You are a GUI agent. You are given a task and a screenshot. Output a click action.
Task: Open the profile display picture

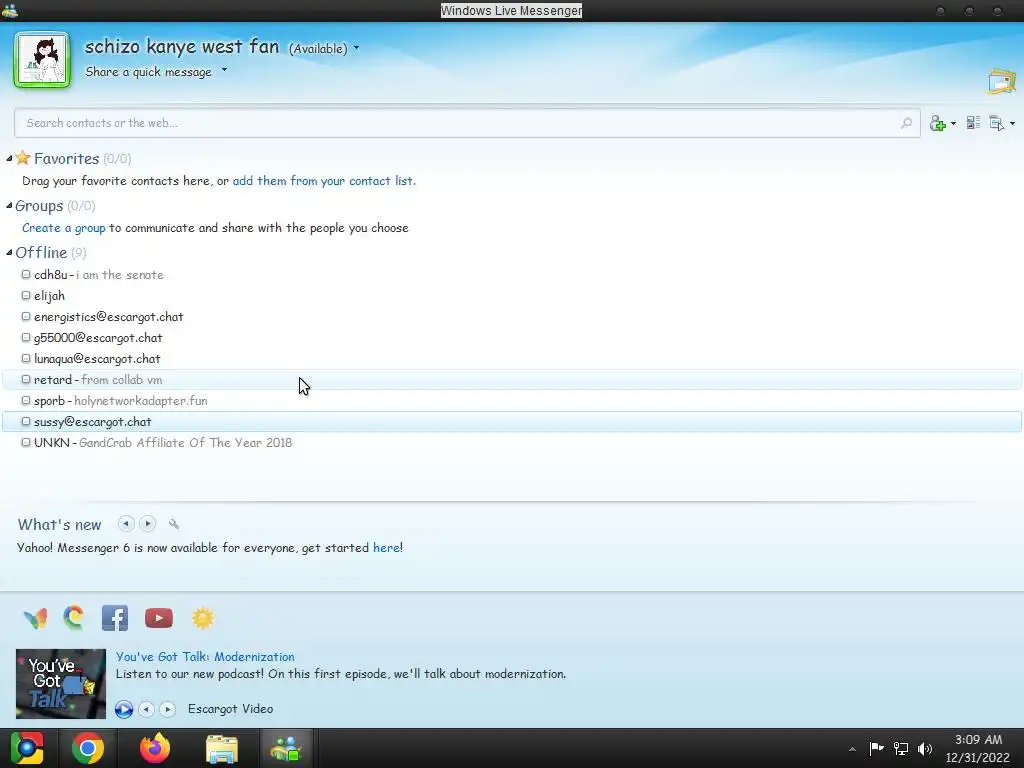pos(42,59)
